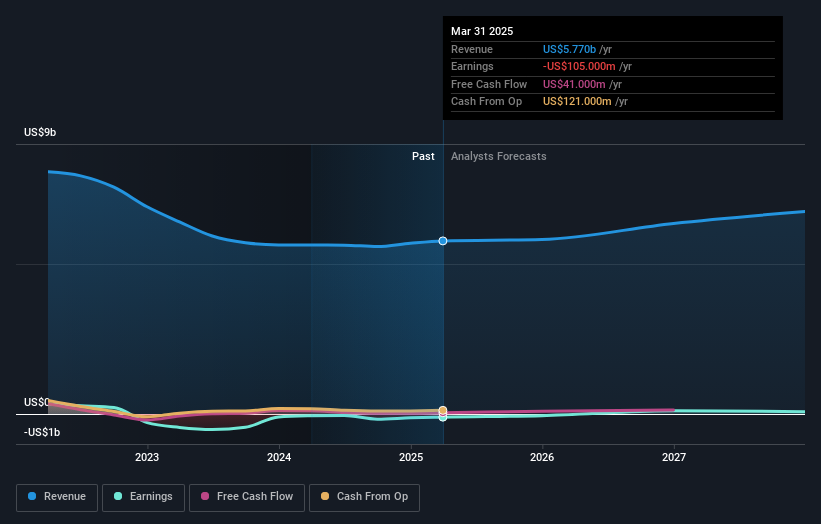The height and width of the screenshot is (524, 821).
Task: Click the Cash From Op label in tooltip
Action: [x=486, y=102]
